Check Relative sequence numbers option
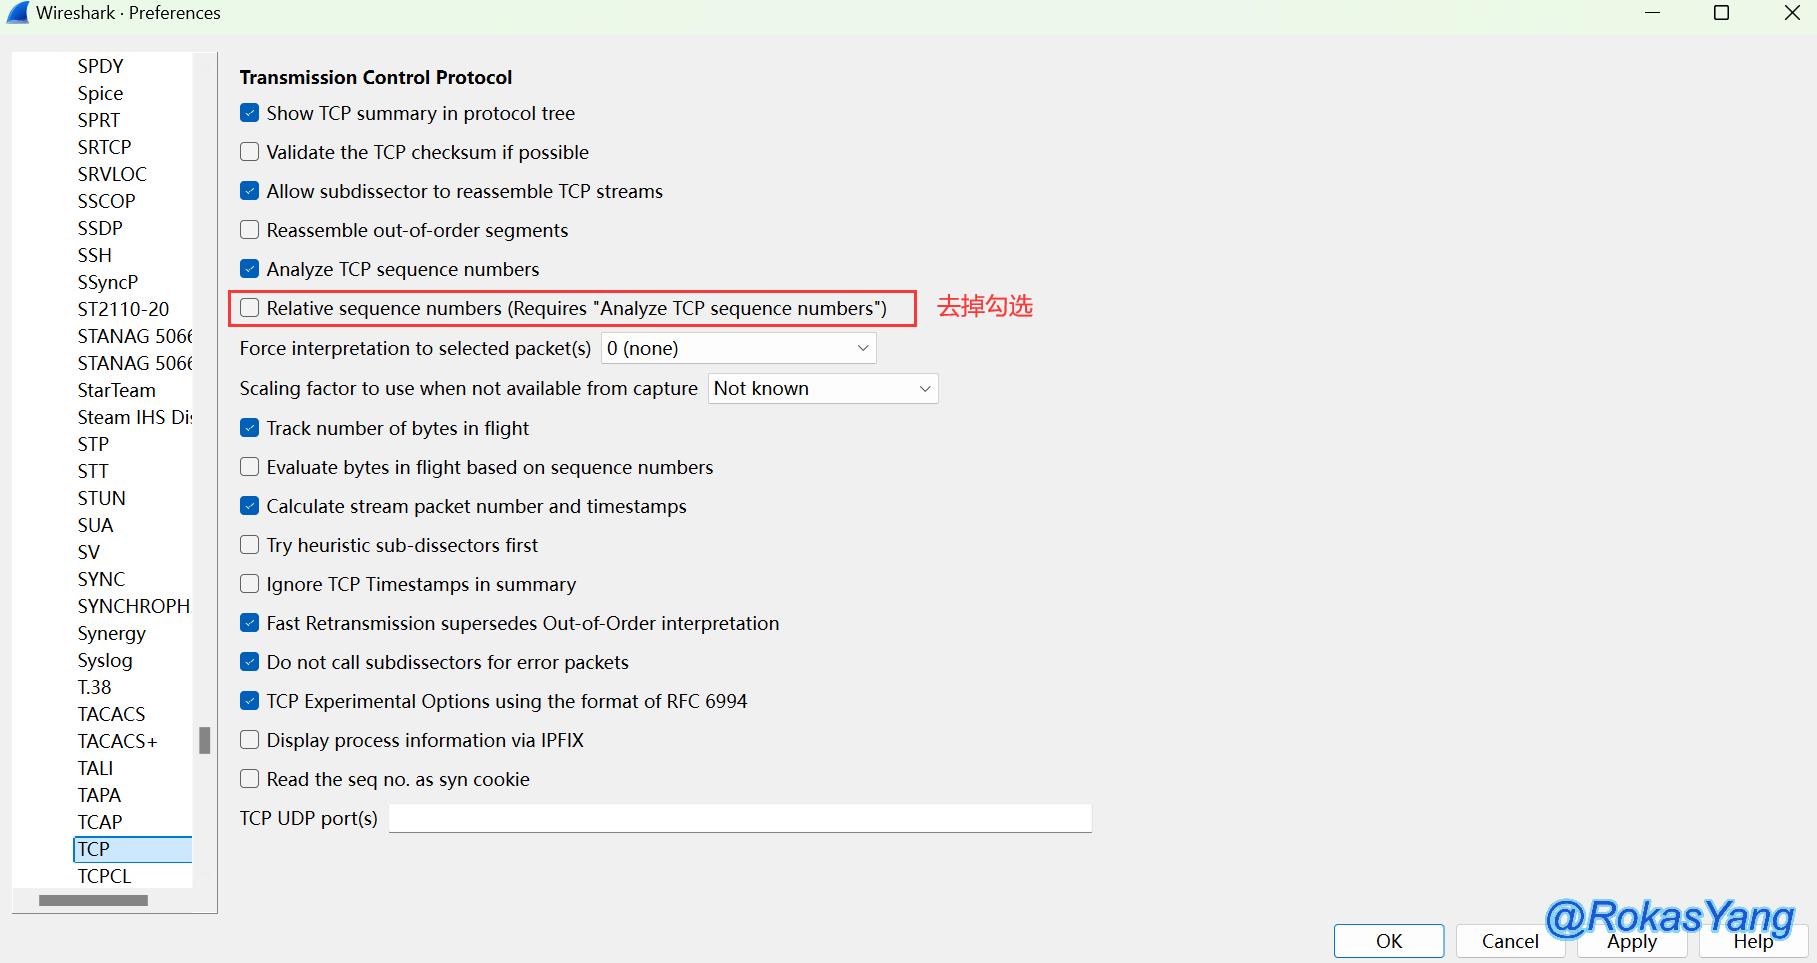1817x963 pixels. coord(250,308)
